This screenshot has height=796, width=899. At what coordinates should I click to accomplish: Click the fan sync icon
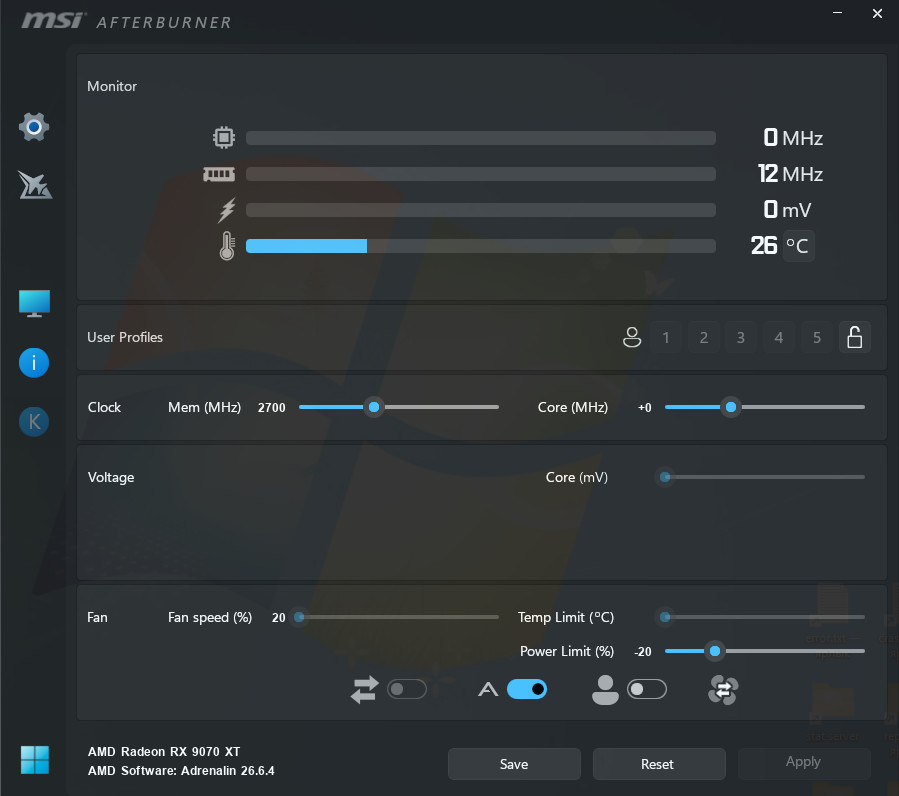coord(722,689)
